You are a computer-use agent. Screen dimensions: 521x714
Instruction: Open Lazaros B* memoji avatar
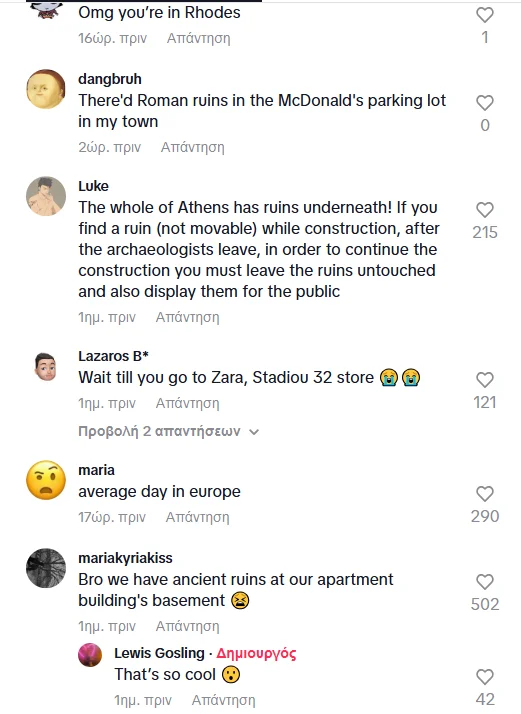pos(46,366)
